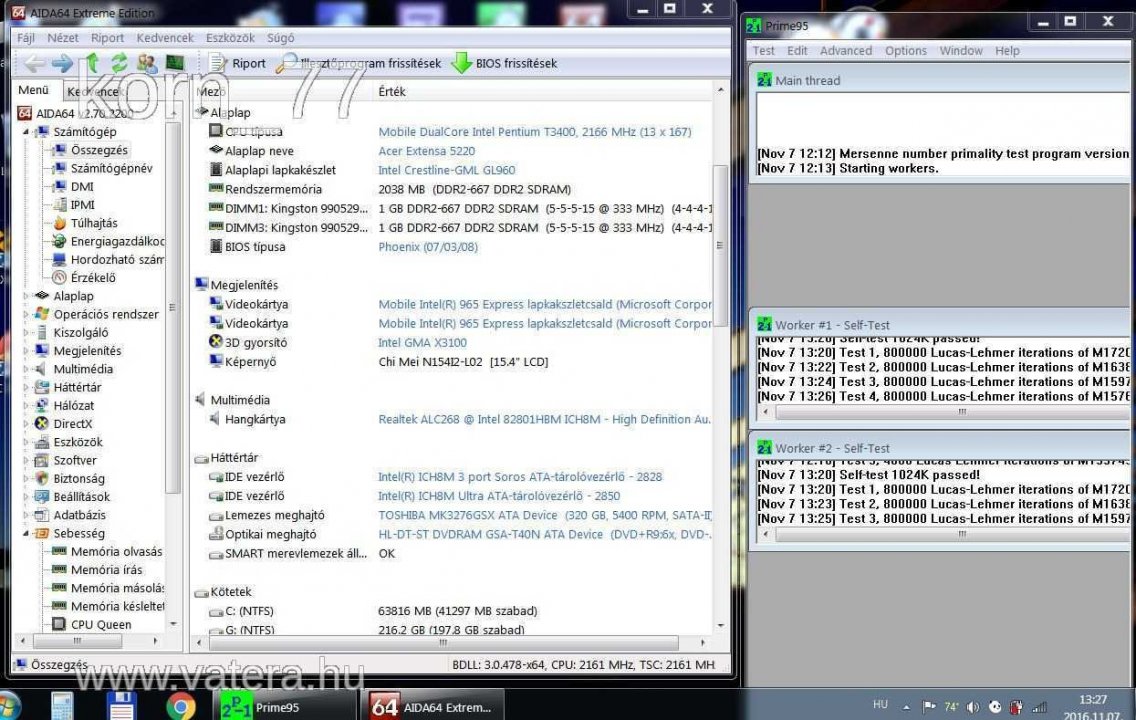Image resolution: width=1136 pixels, height=720 pixels.
Task: Click Illesztőprogram frissítések driver updates
Action: click(x=359, y=64)
